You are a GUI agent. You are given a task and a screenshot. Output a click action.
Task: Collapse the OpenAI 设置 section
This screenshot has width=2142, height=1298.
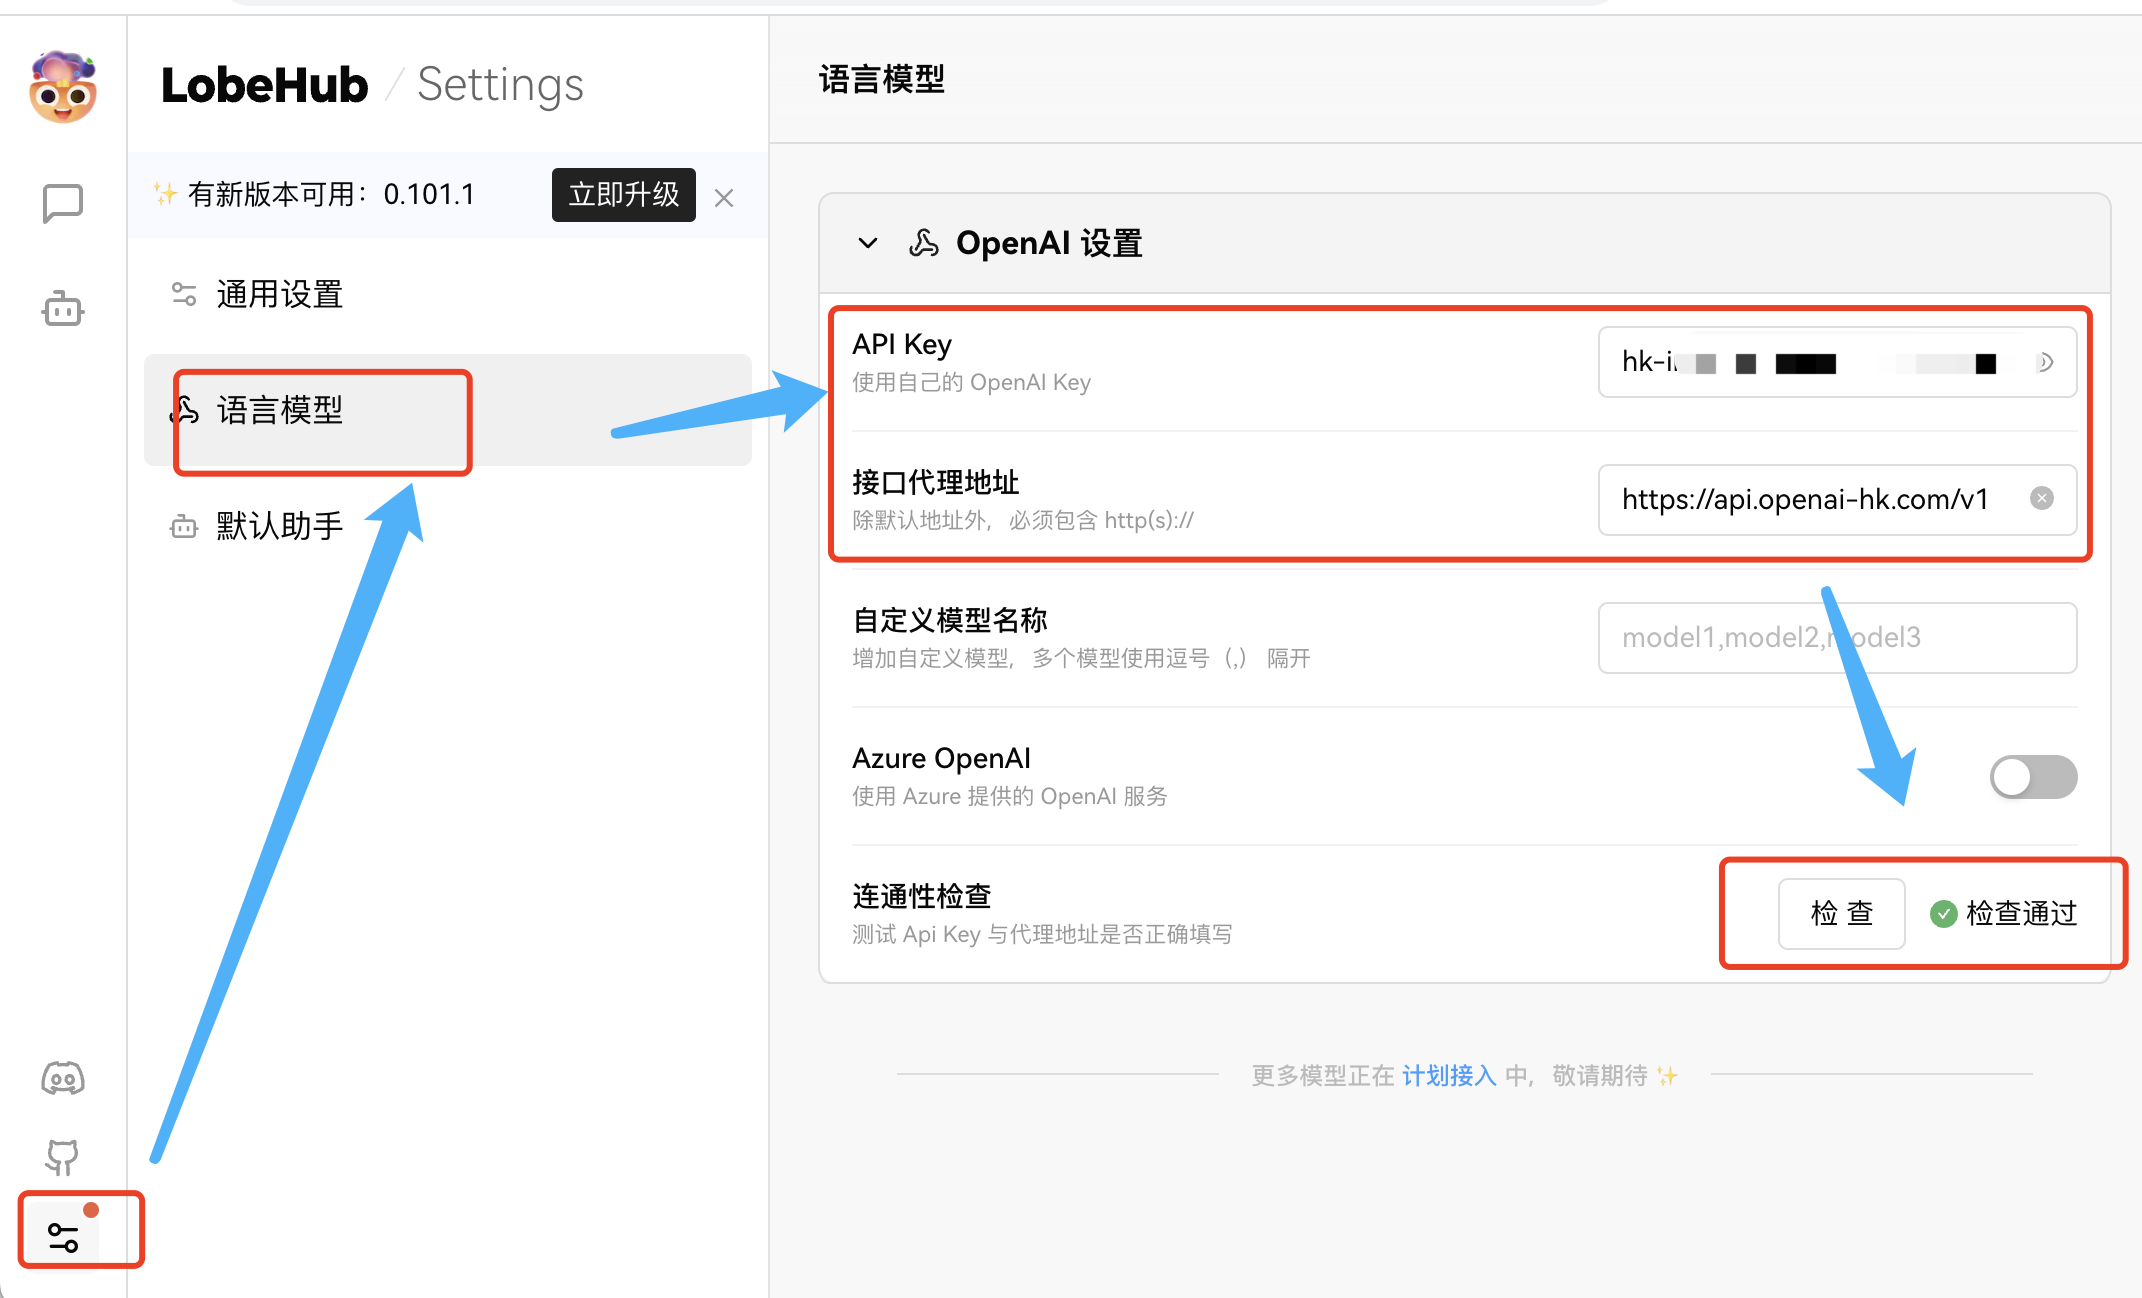click(868, 243)
